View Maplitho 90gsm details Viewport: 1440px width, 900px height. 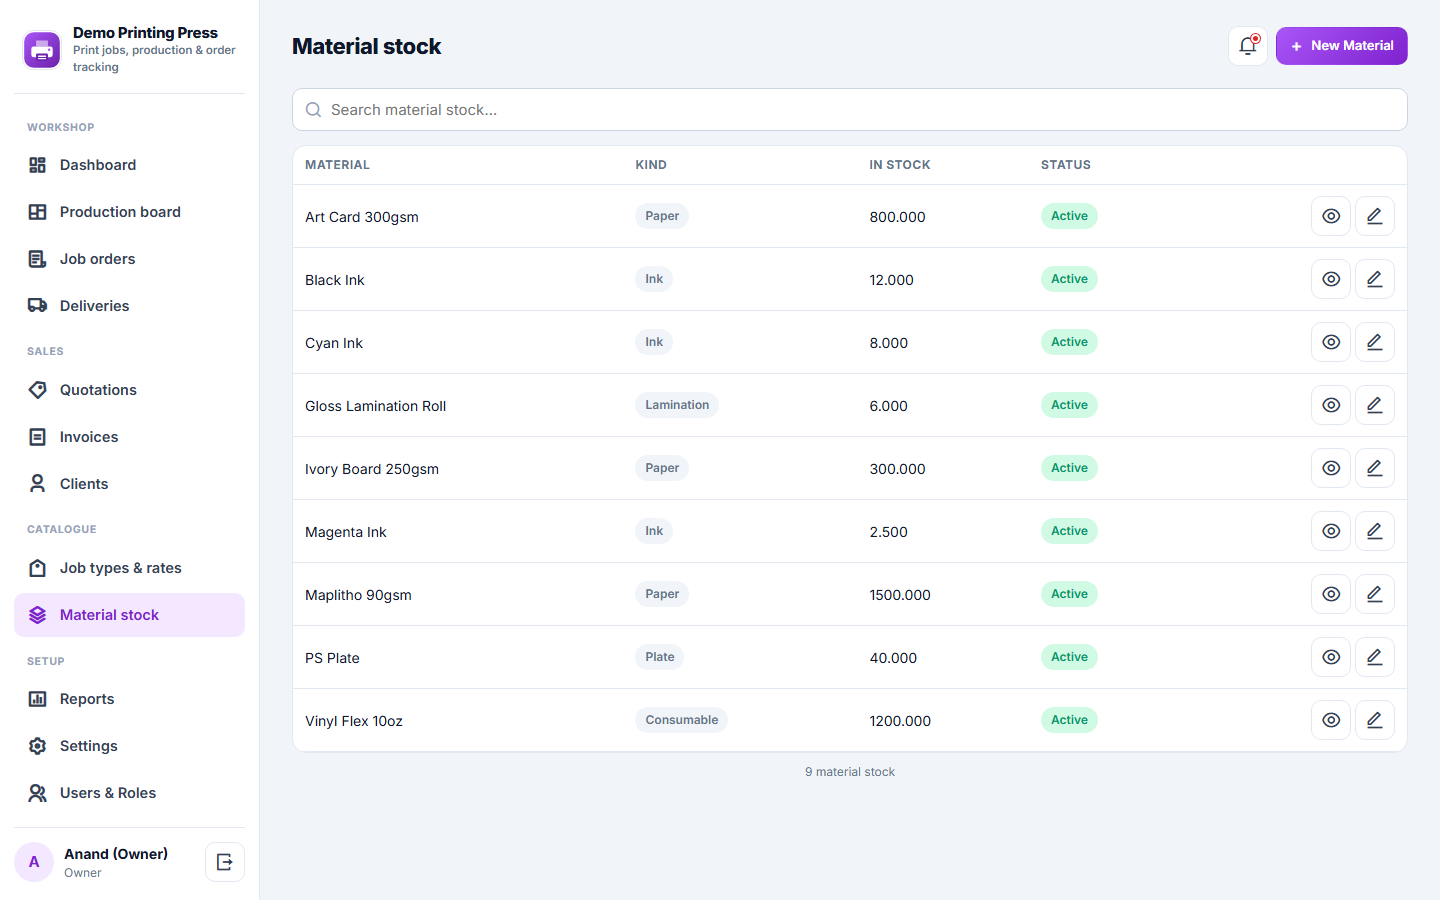[1331, 594]
